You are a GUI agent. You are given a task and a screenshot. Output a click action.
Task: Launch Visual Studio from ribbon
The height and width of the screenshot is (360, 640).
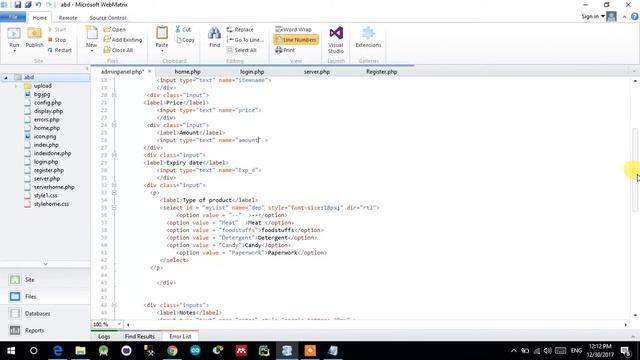[x=336, y=40]
